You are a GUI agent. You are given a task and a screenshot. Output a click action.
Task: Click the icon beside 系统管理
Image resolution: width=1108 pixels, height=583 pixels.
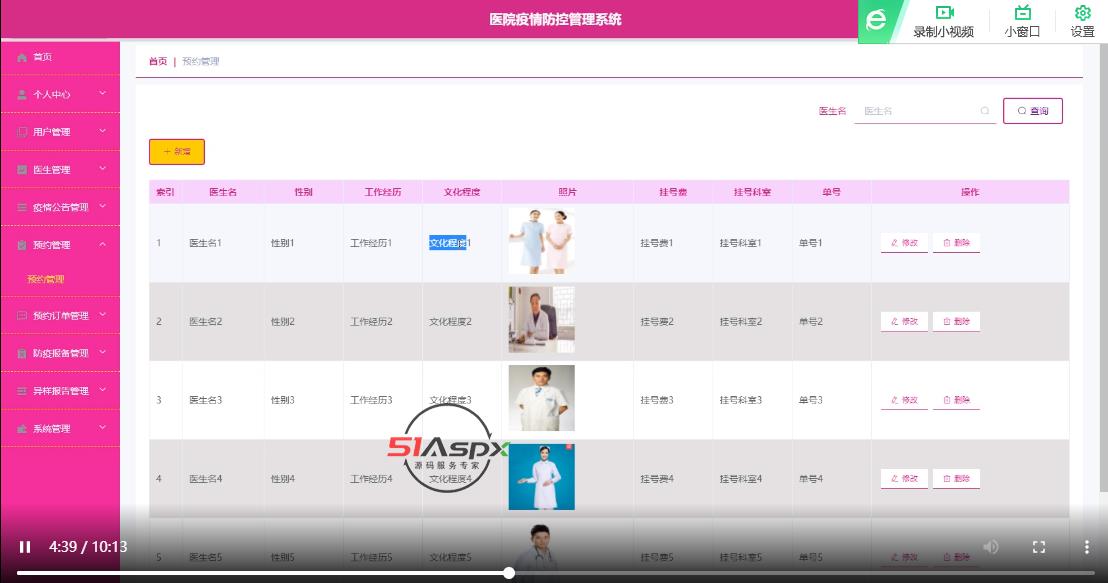tap(22, 428)
